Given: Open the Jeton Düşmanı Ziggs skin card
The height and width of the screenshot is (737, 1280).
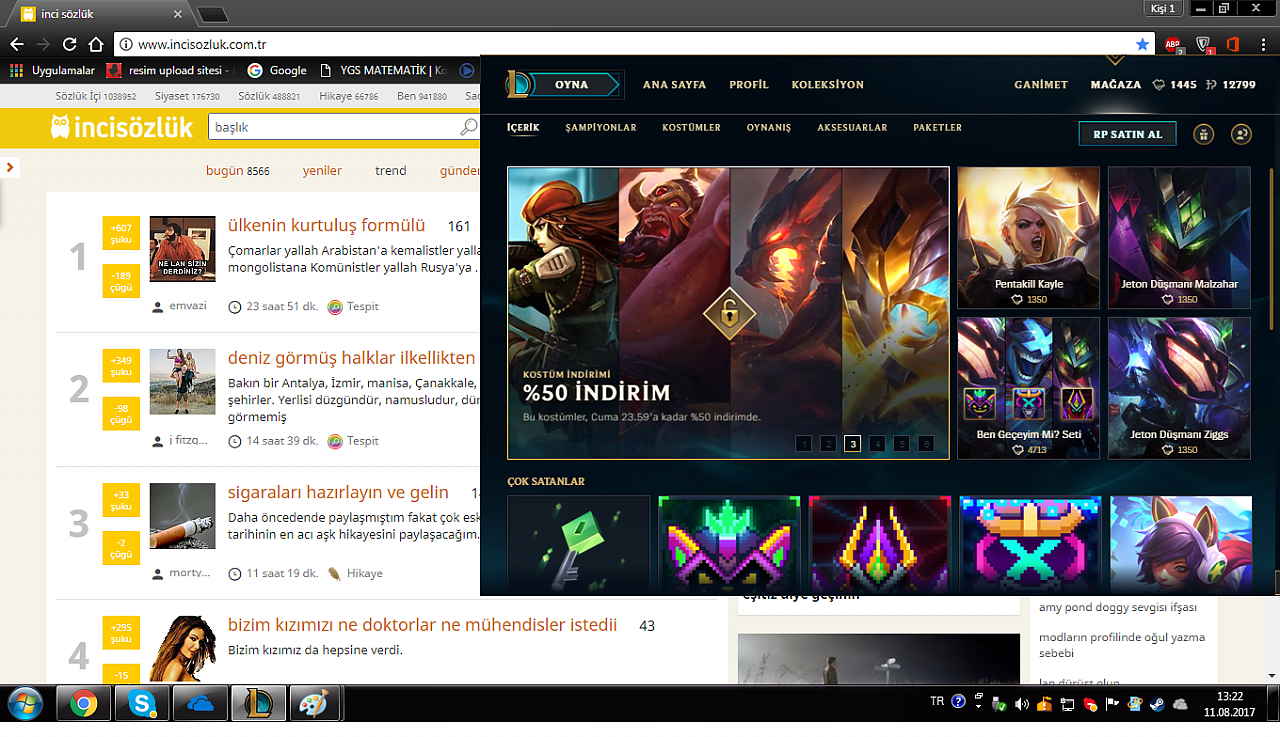Looking at the screenshot, I should pos(1179,388).
